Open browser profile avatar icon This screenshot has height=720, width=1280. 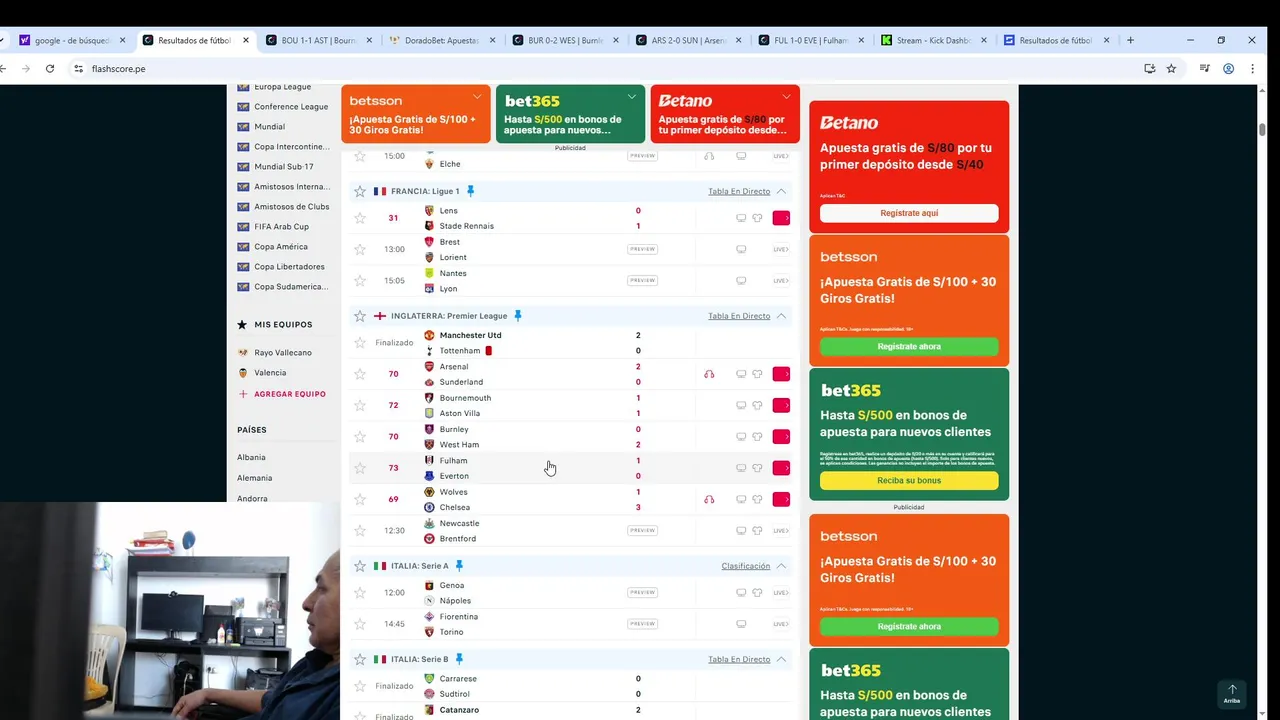[1228, 69]
